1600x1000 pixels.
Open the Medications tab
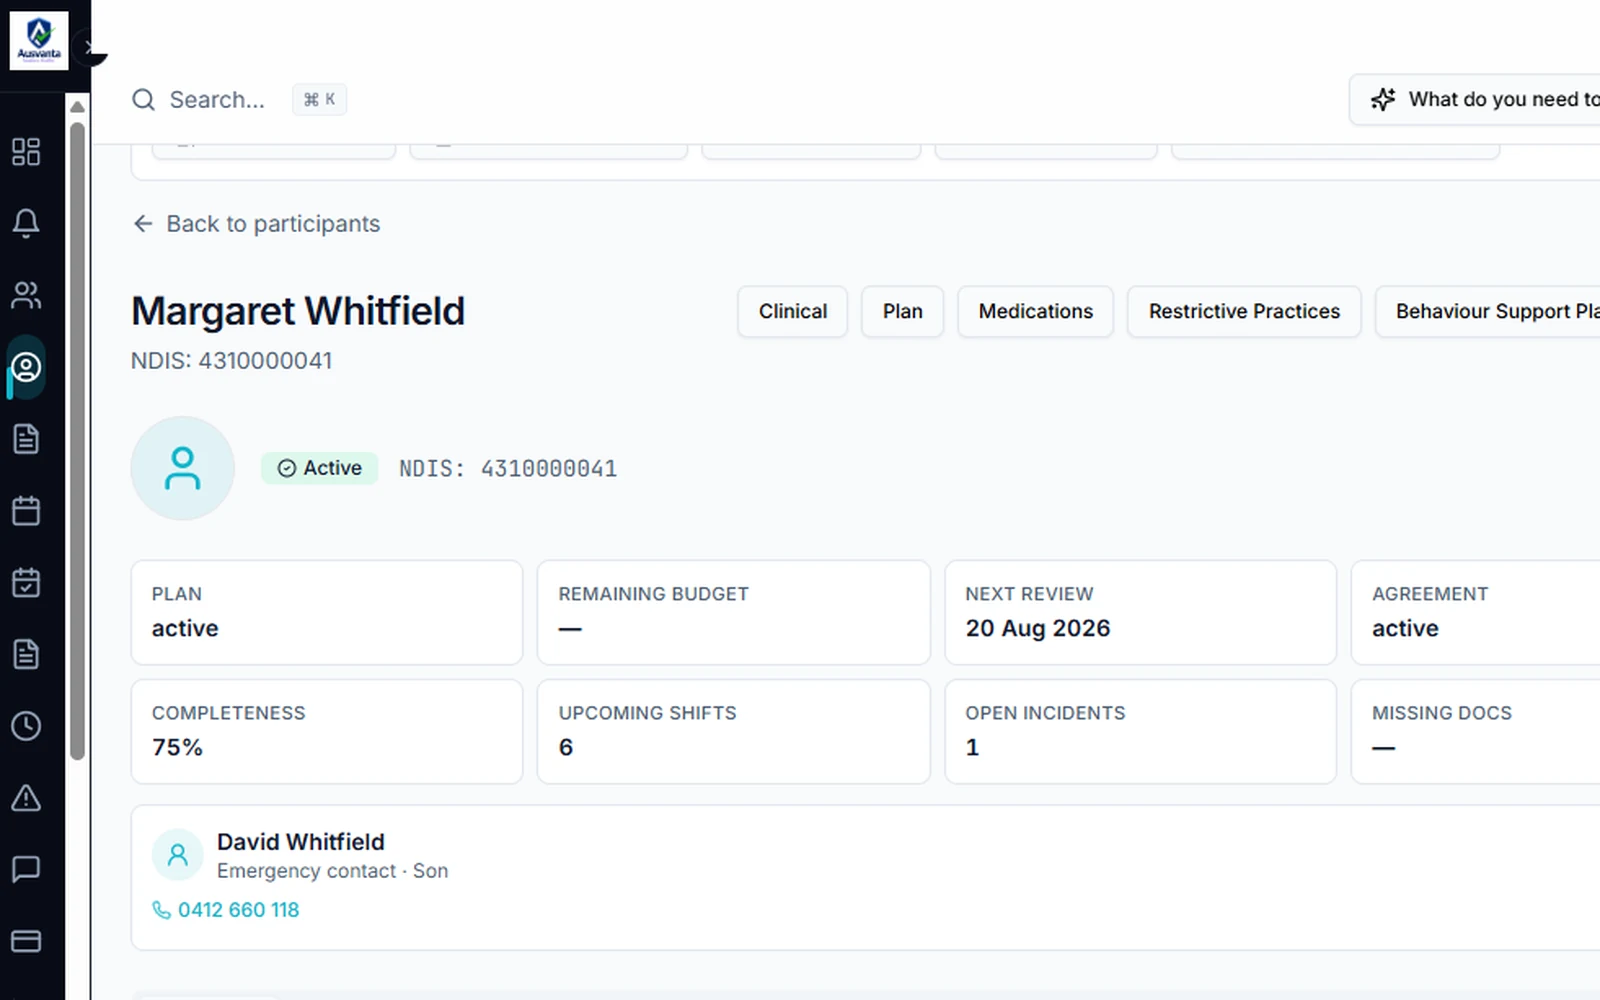[x=1036, y=312]
